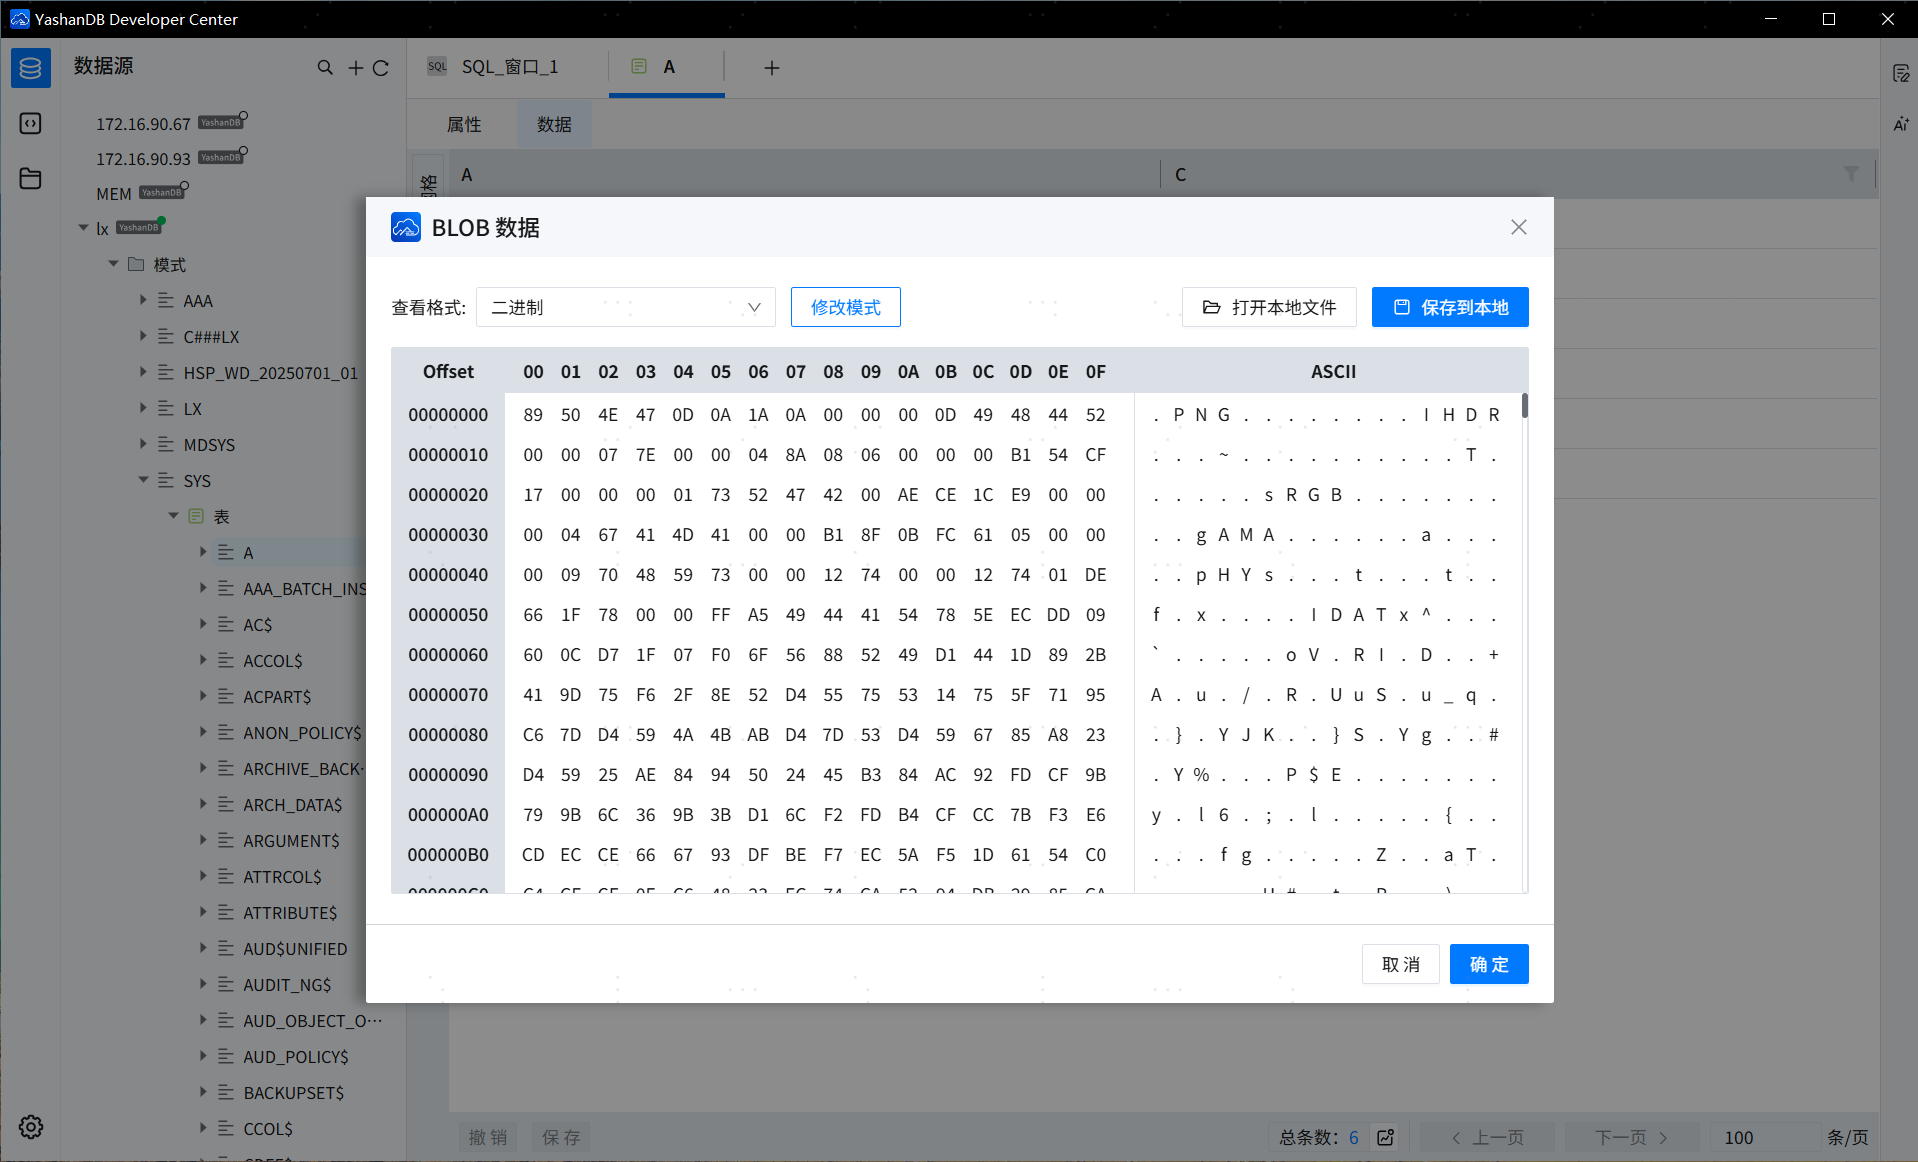Screen dimensions: 1918x1162
Task: Click the search icon in 数据源 panel
Action: (325, 67)
